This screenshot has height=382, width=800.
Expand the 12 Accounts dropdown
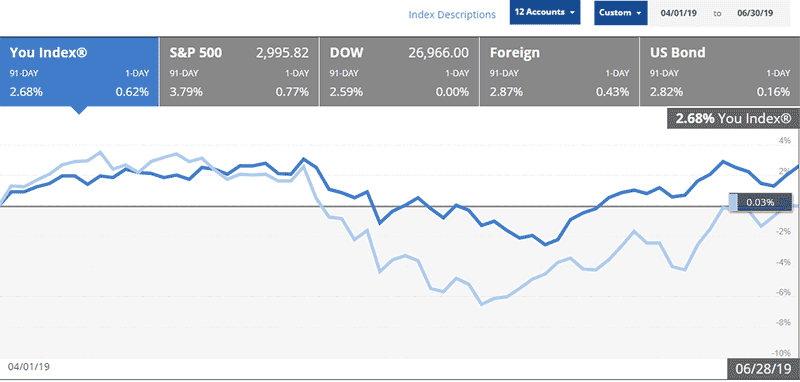point(545,12)
